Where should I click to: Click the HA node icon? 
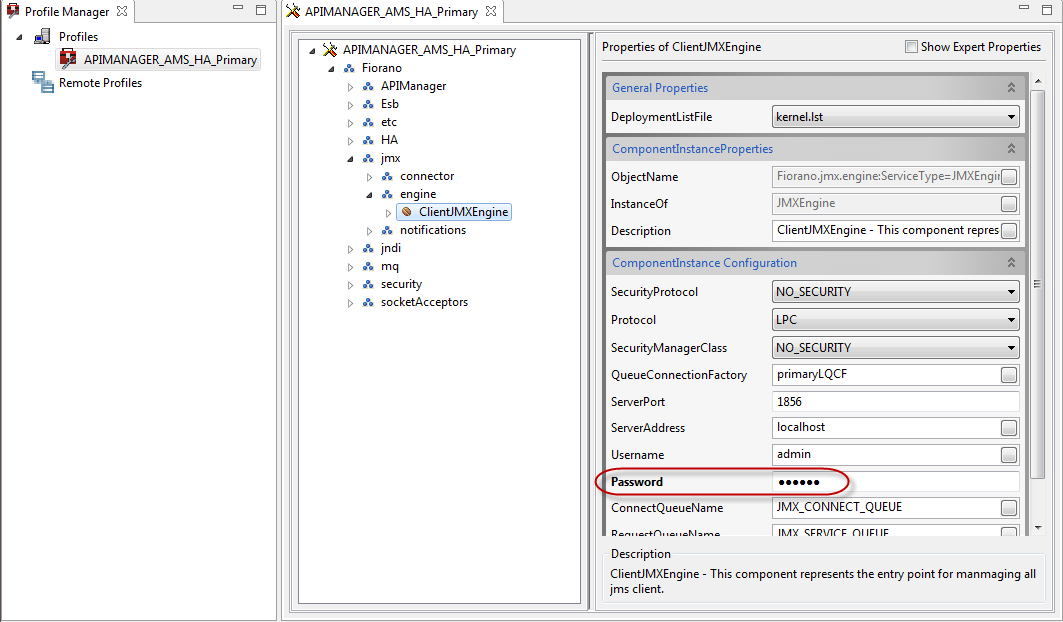[x=368, y=140]
